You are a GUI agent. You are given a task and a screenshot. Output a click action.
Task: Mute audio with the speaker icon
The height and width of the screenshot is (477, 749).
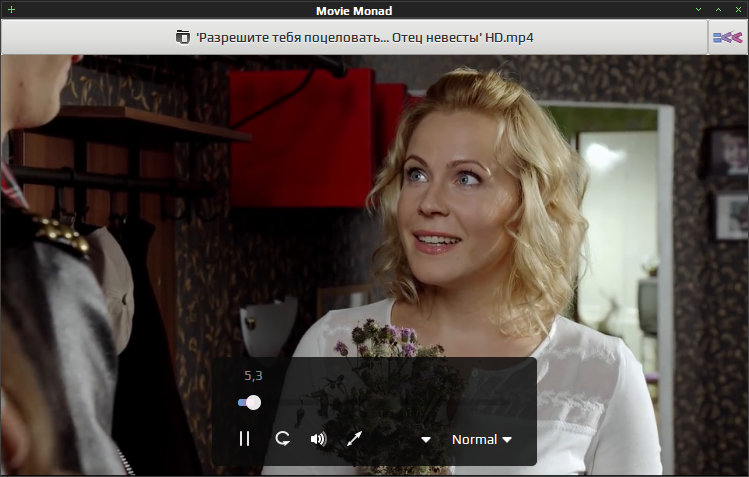(x=319, y=439)
